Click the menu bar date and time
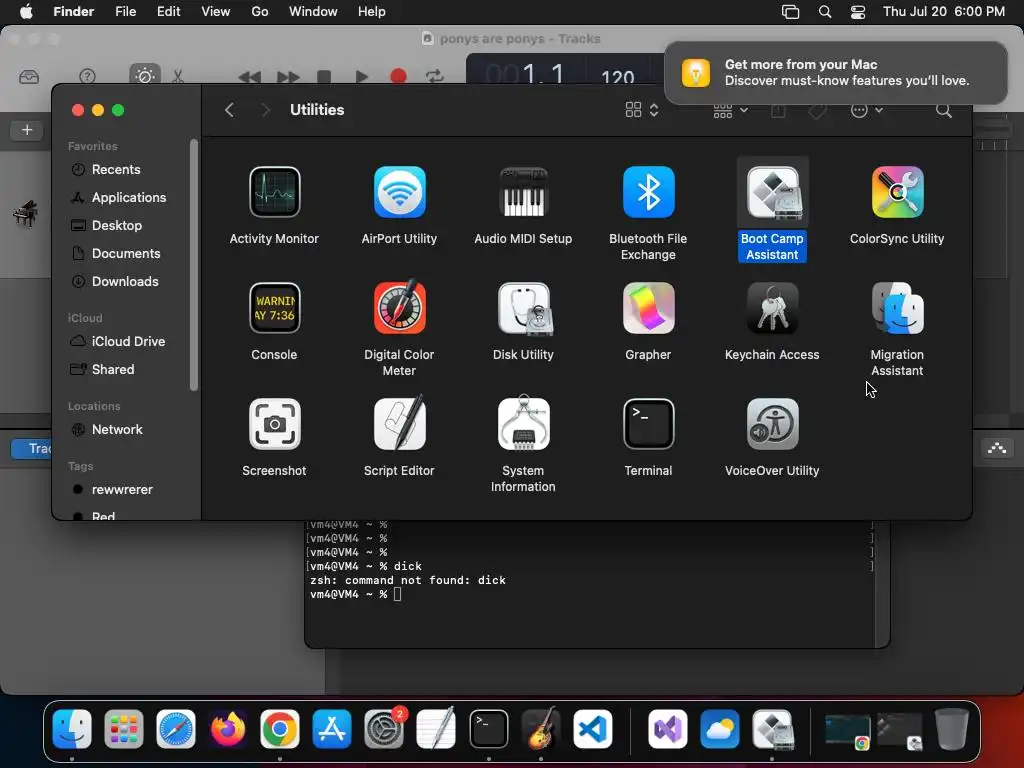 944,12
